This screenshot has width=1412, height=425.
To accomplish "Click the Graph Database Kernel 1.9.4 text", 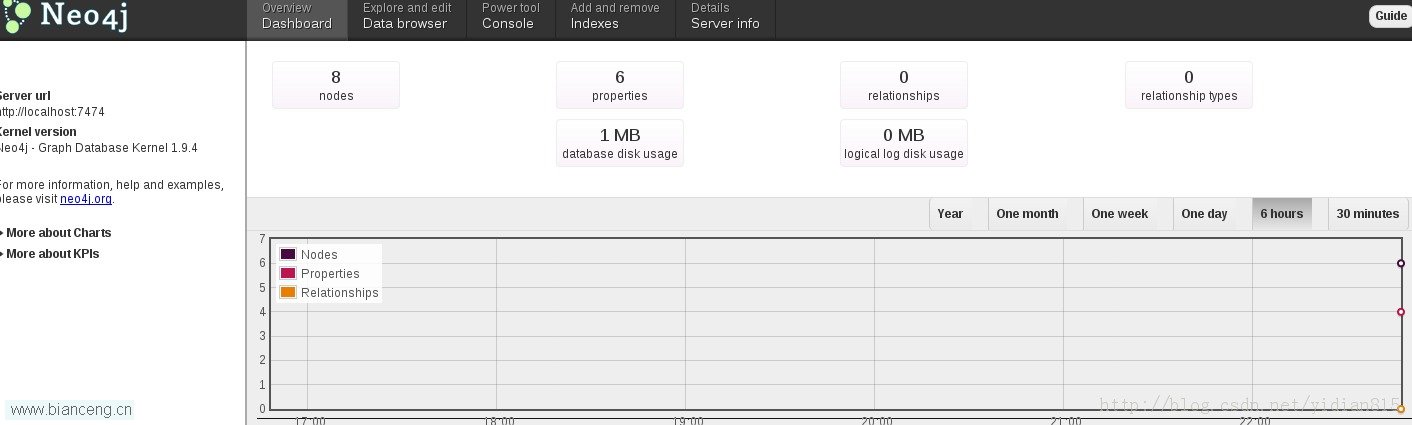I will pyautogui.click(x=99, y=148).
